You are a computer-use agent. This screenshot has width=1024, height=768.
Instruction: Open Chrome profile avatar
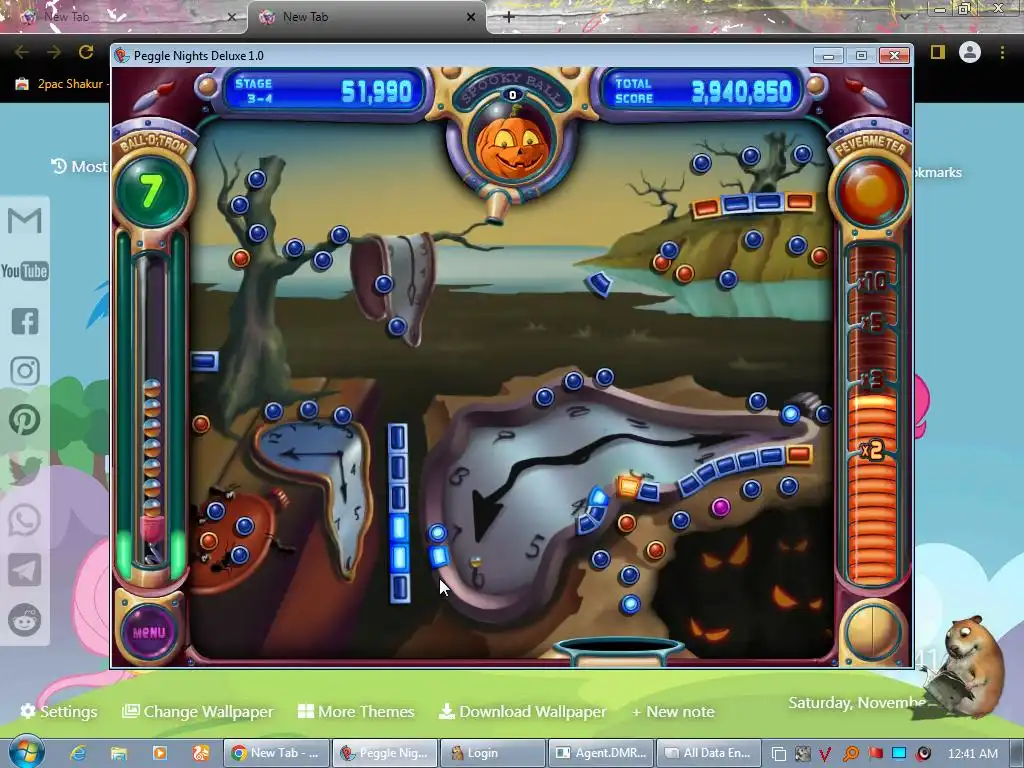click(970, 52)
